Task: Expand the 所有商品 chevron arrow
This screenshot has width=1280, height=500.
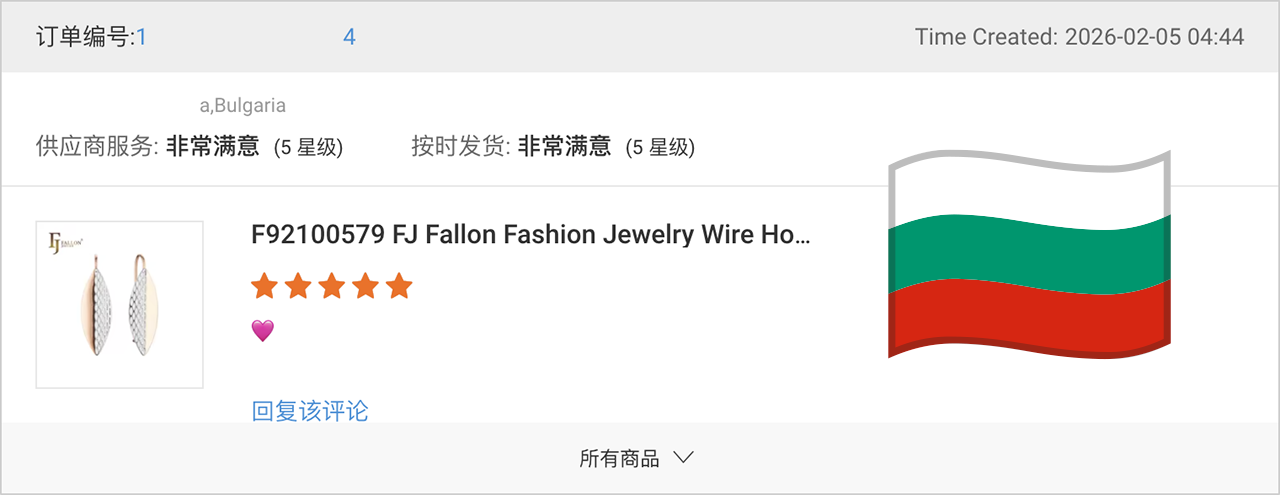Action: click(684, 458)
